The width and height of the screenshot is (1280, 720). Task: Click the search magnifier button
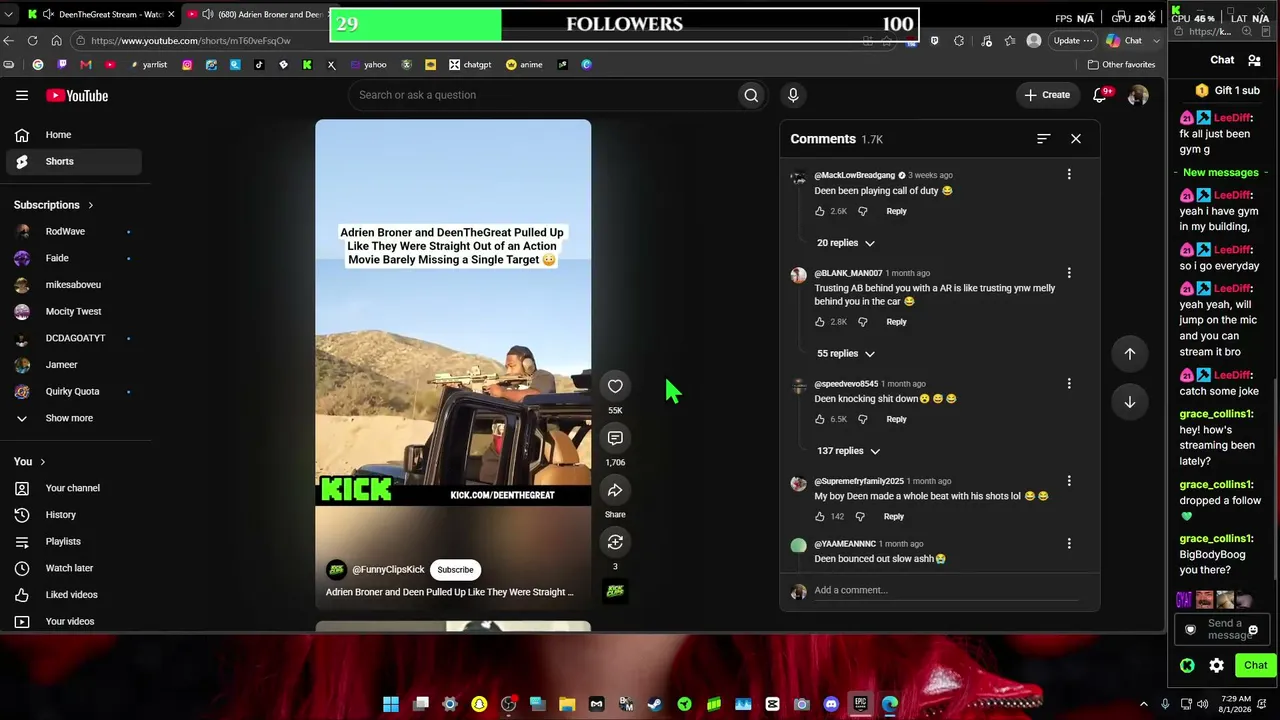click(x=751, y=95)
